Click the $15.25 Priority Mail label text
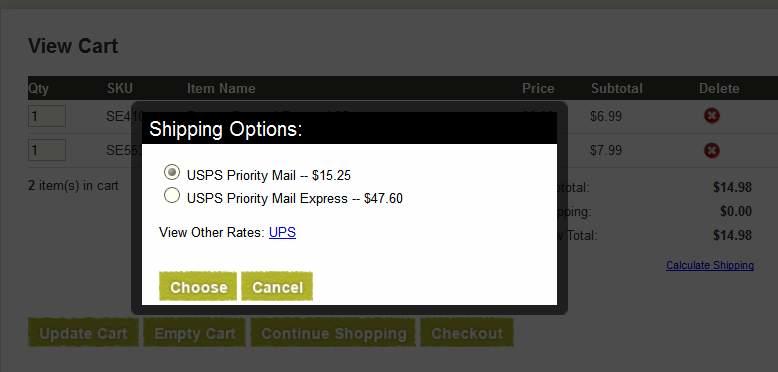This screenshot has width=778, height=372. pos(269,175)
